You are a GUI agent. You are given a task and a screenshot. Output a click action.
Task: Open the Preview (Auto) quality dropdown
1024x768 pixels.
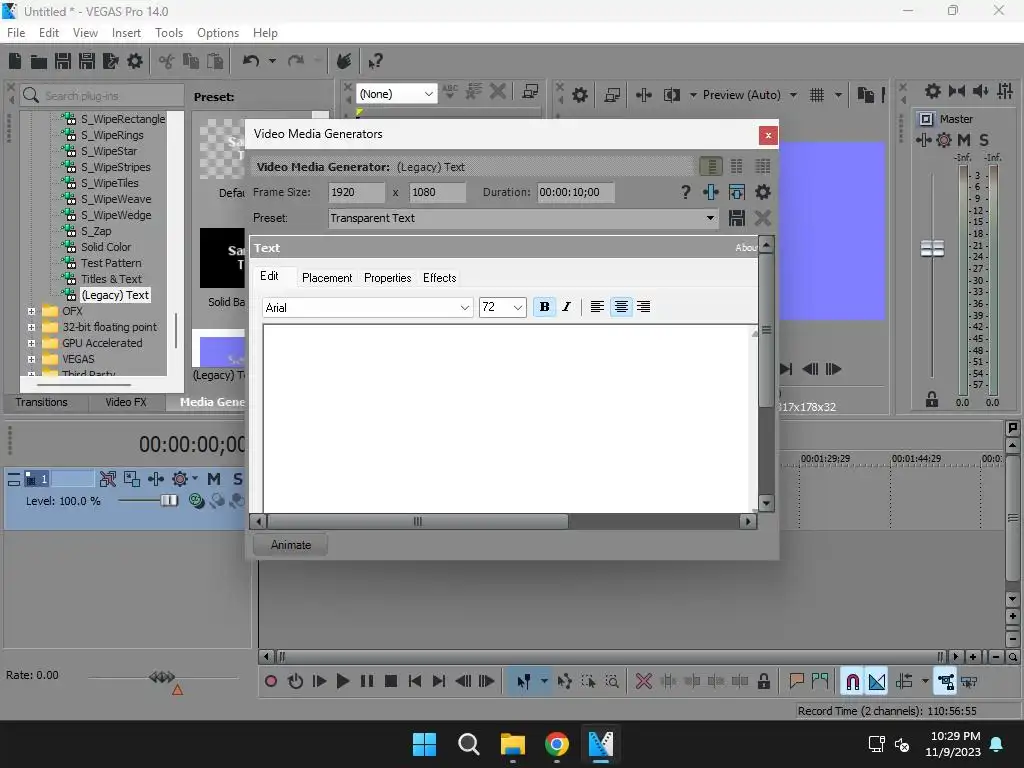pos(749,95)
